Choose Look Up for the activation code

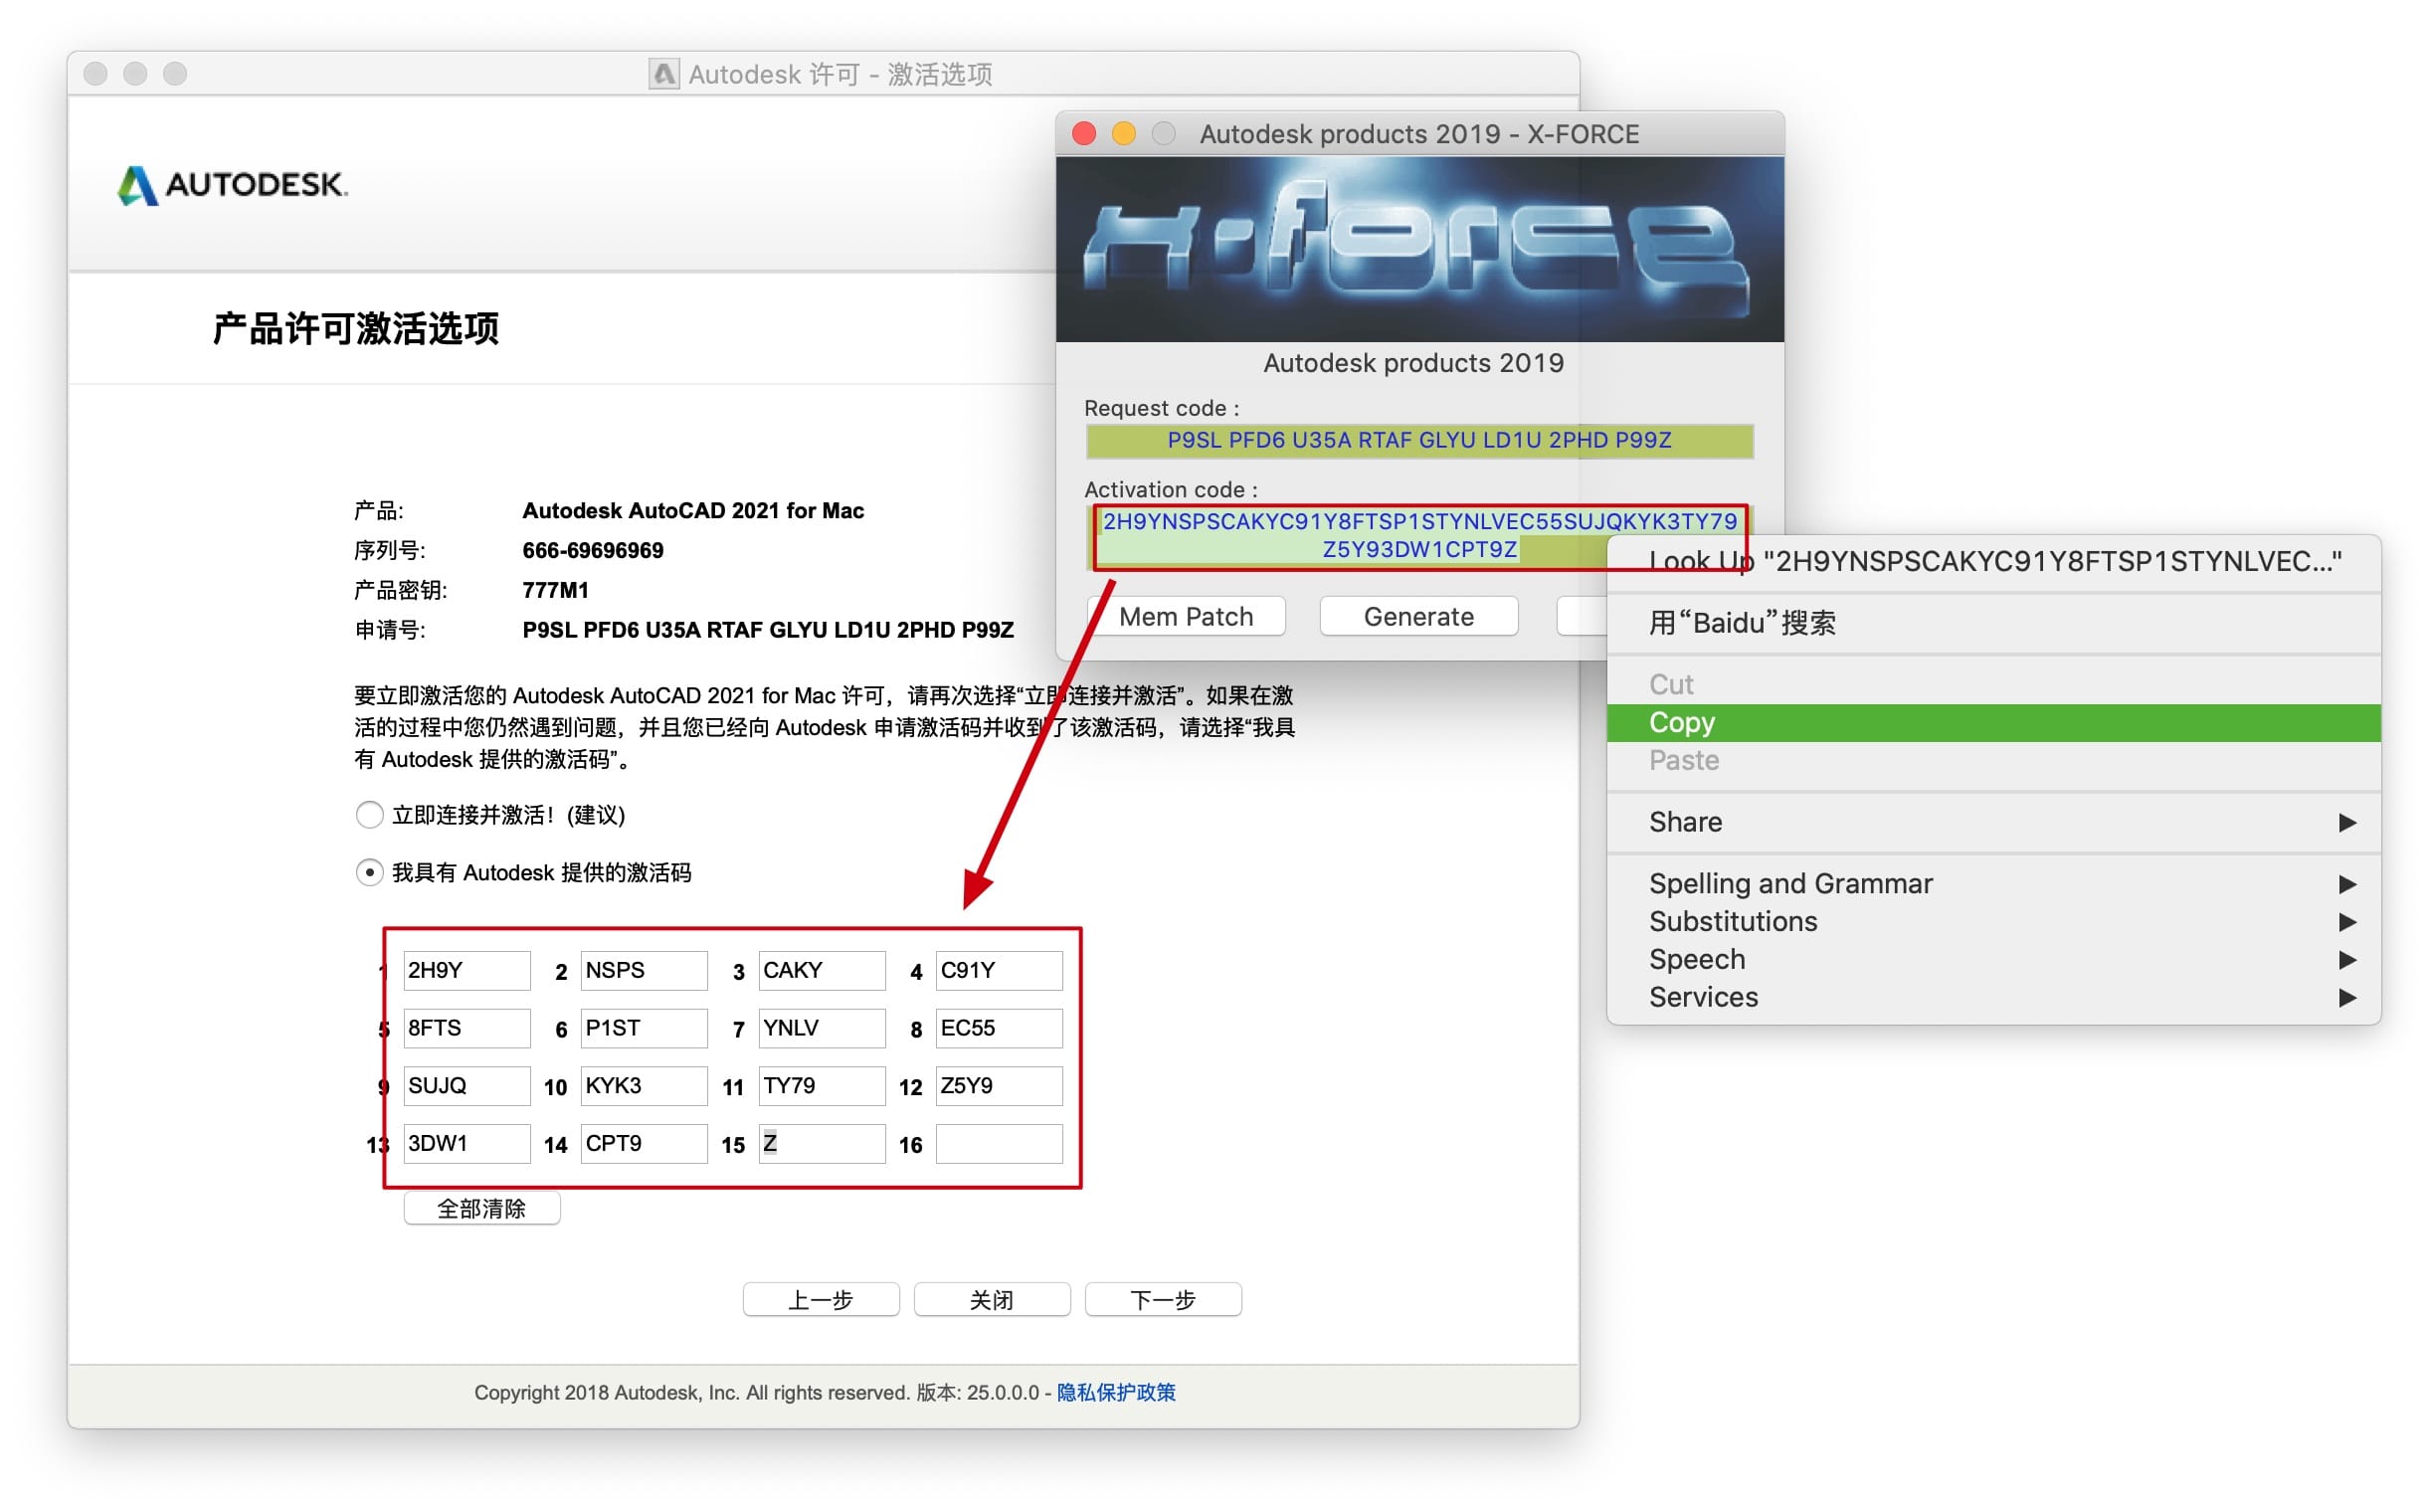[x=1995, y=561]
